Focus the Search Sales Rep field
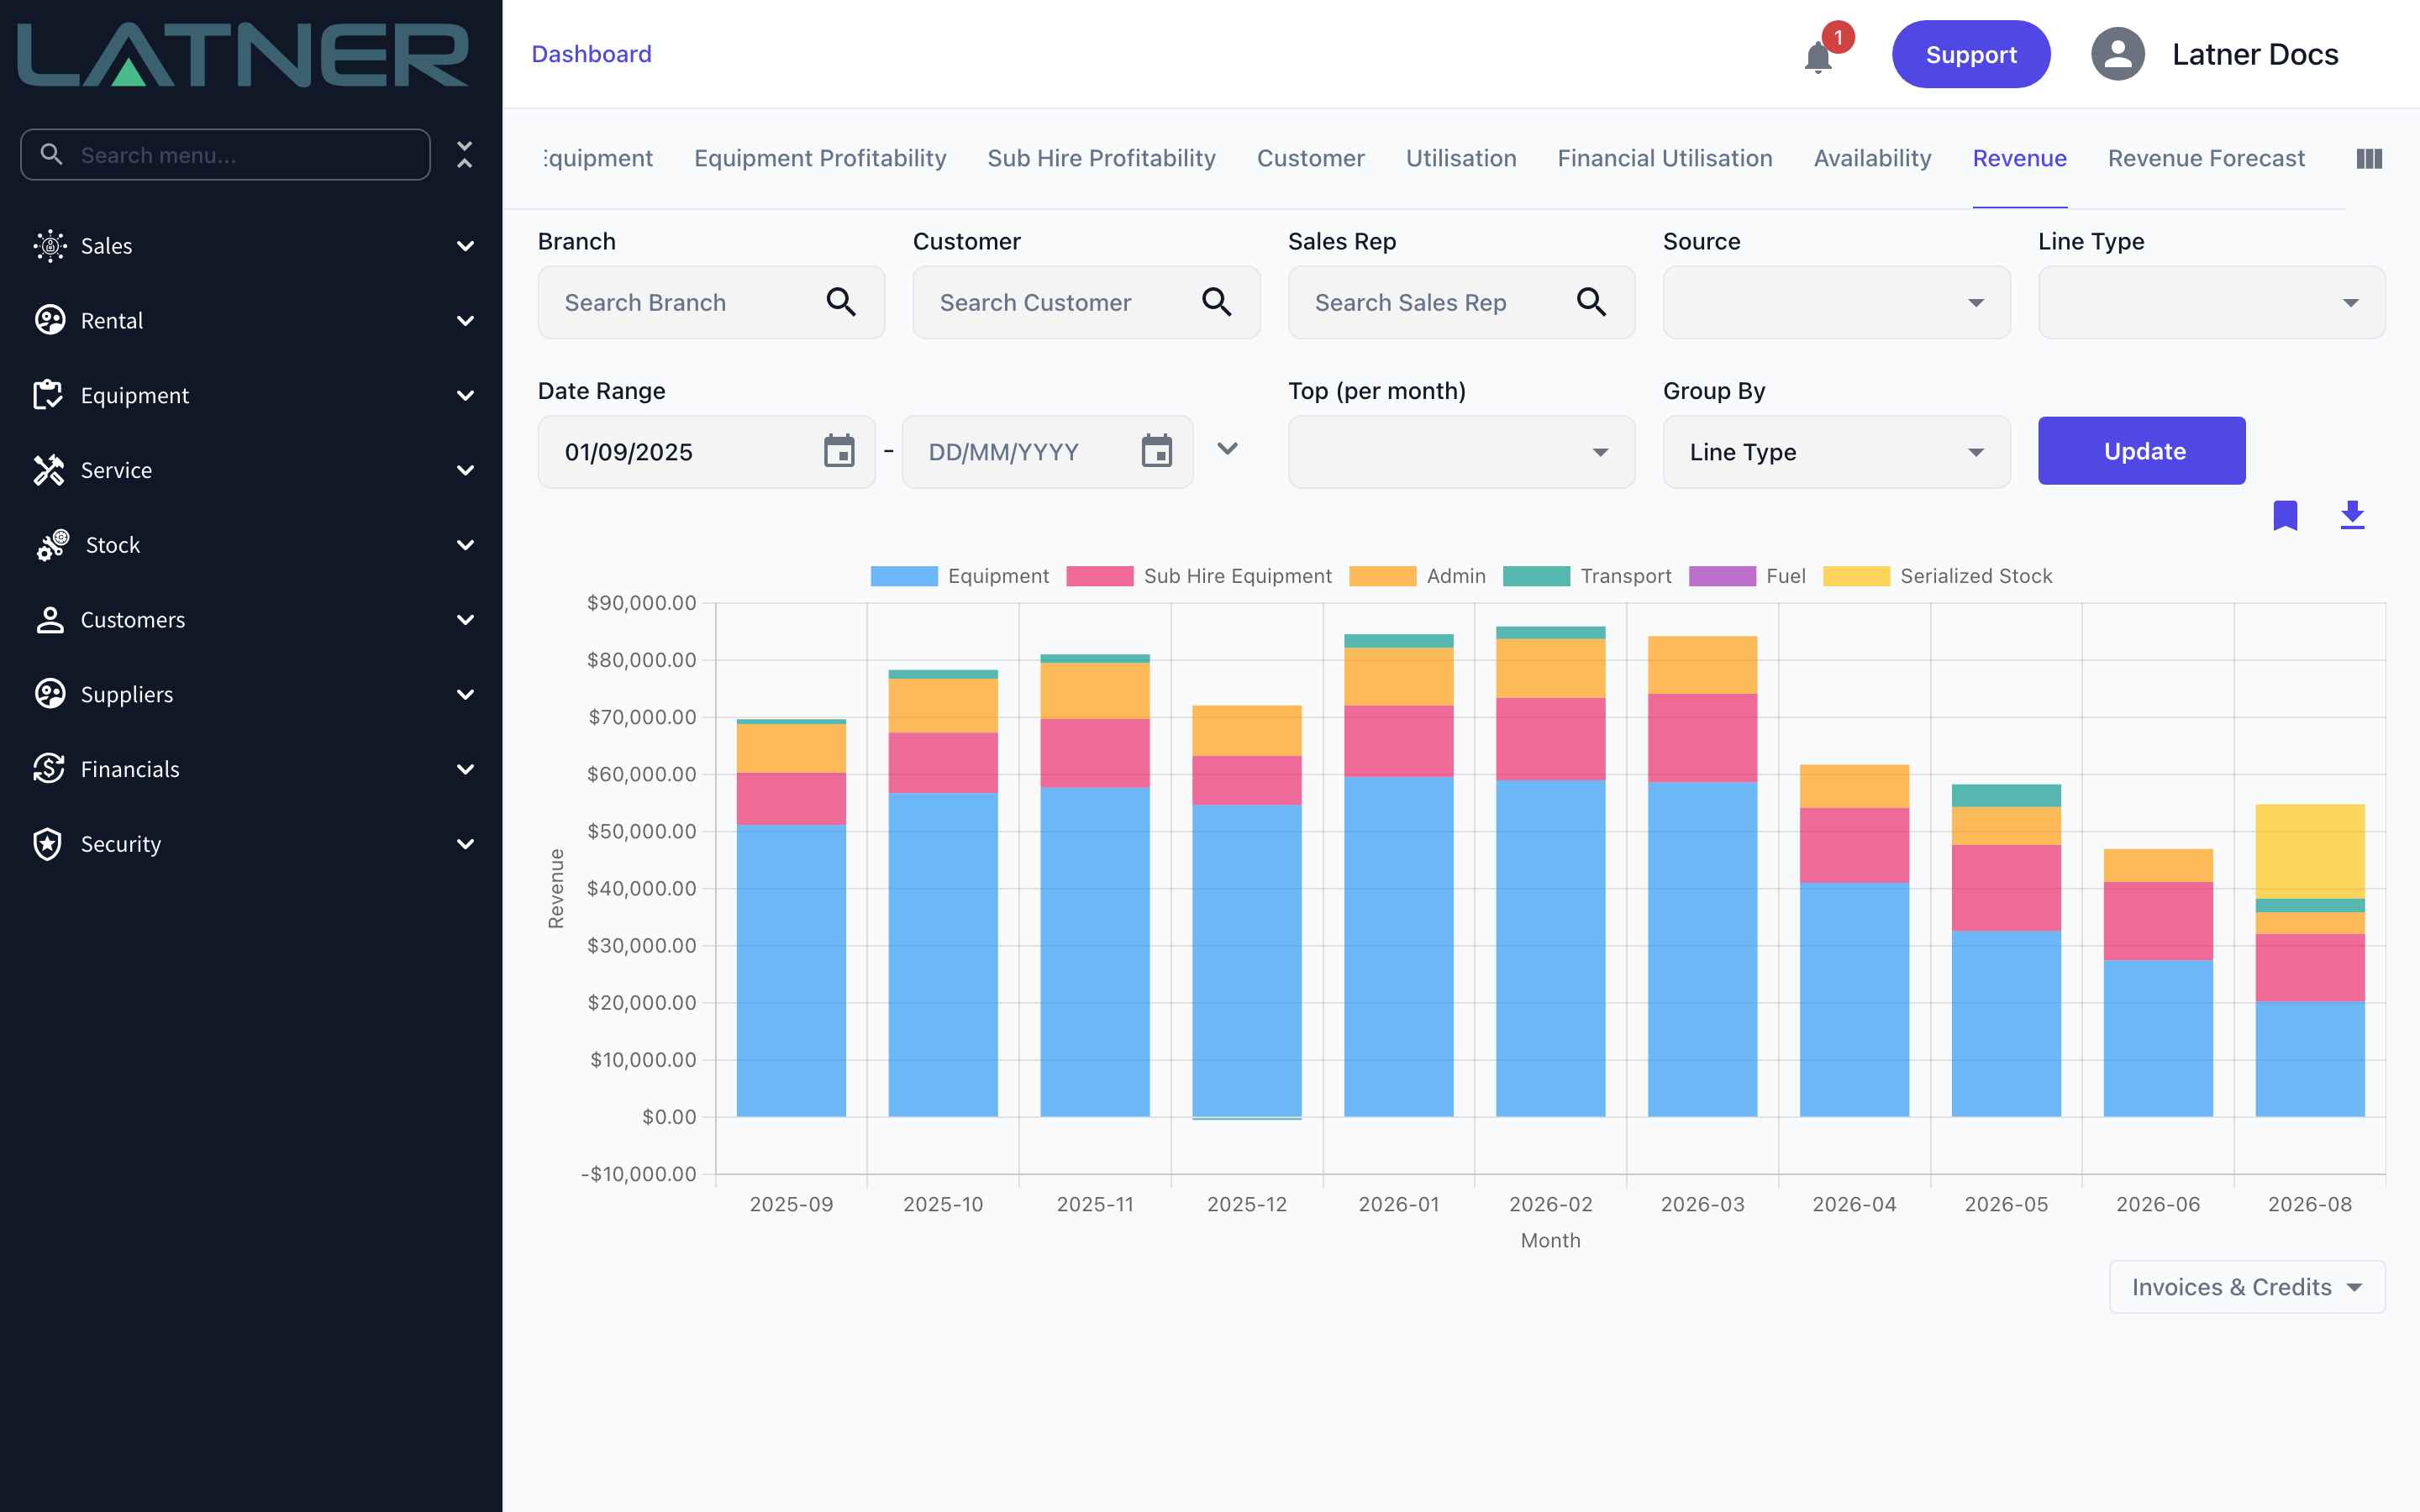 click(x=1461, y=302)
